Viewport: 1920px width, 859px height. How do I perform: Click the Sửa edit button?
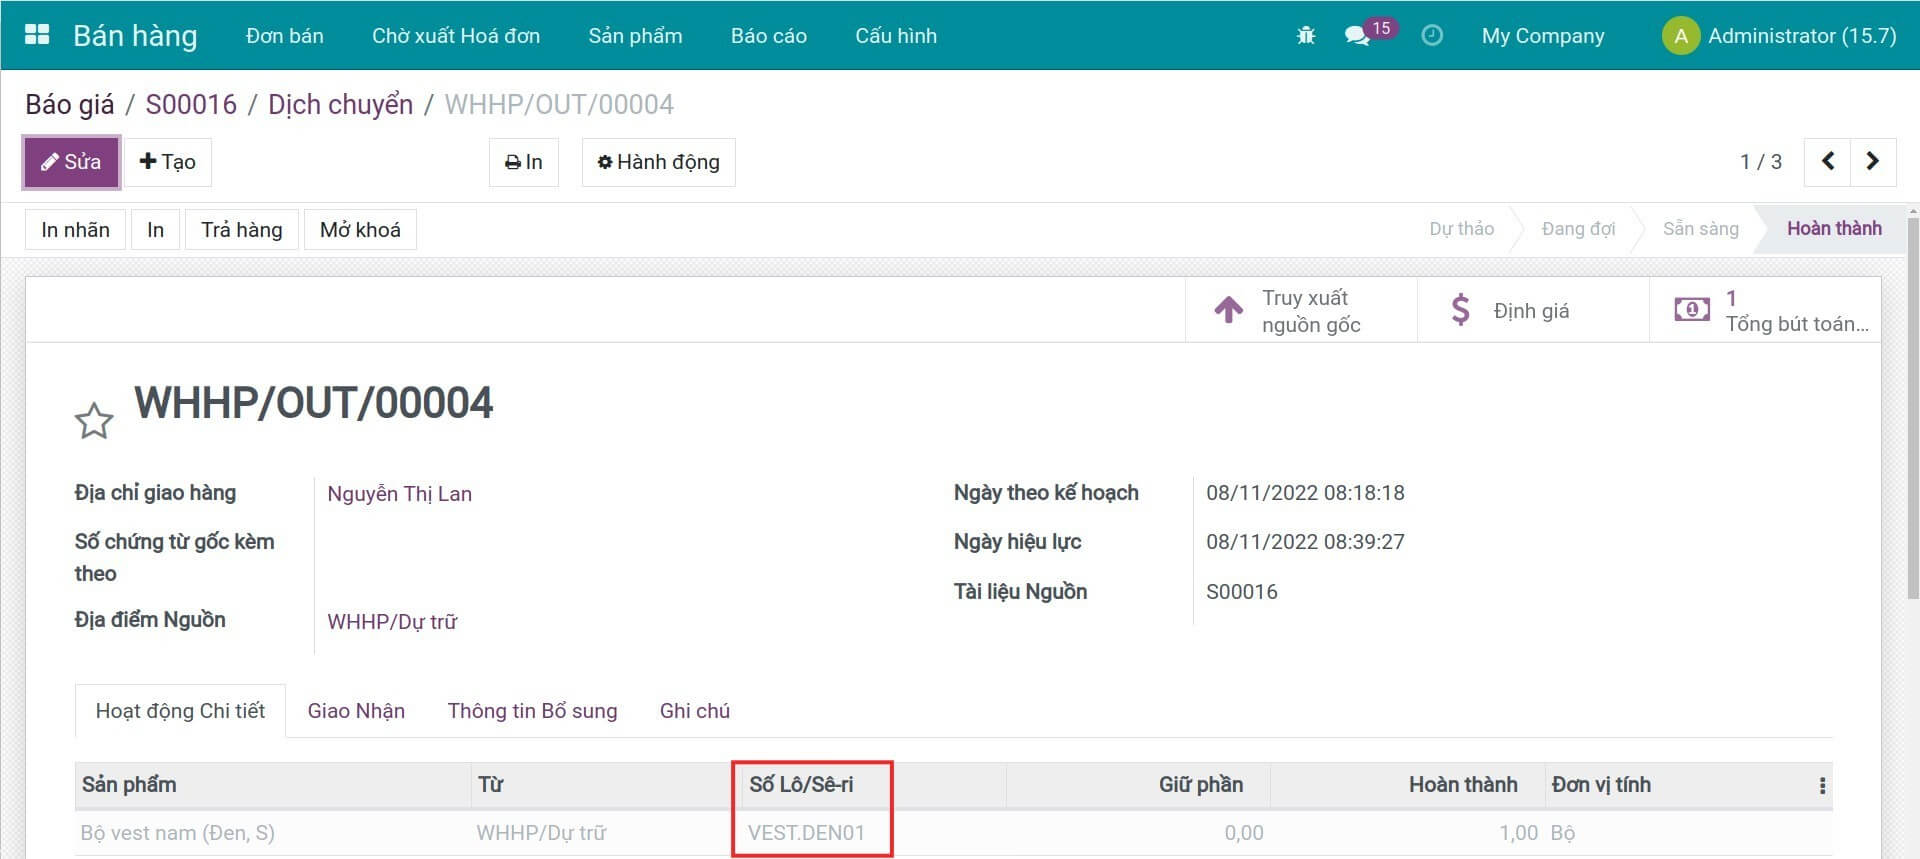(71, 162)
